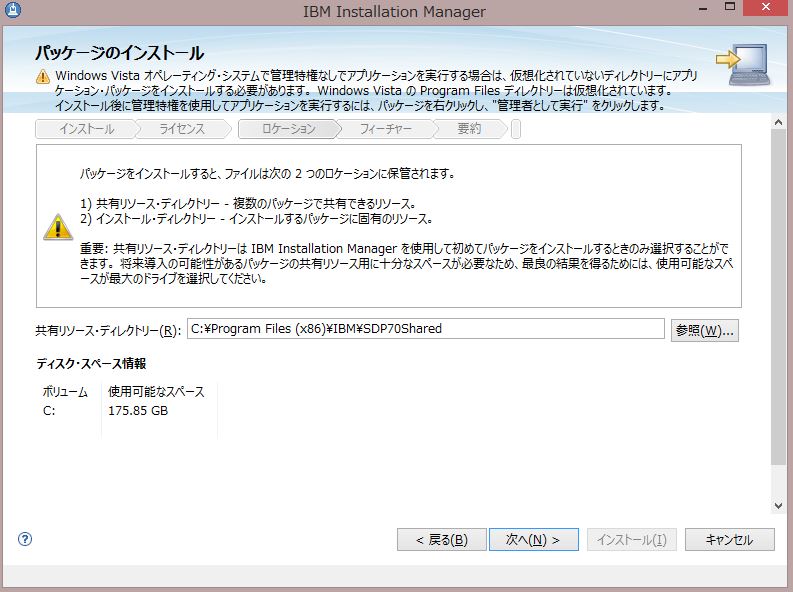793x592 pixels.
Task: Click the yellow warning icon in the header
Action: click(x=43, y=76)
